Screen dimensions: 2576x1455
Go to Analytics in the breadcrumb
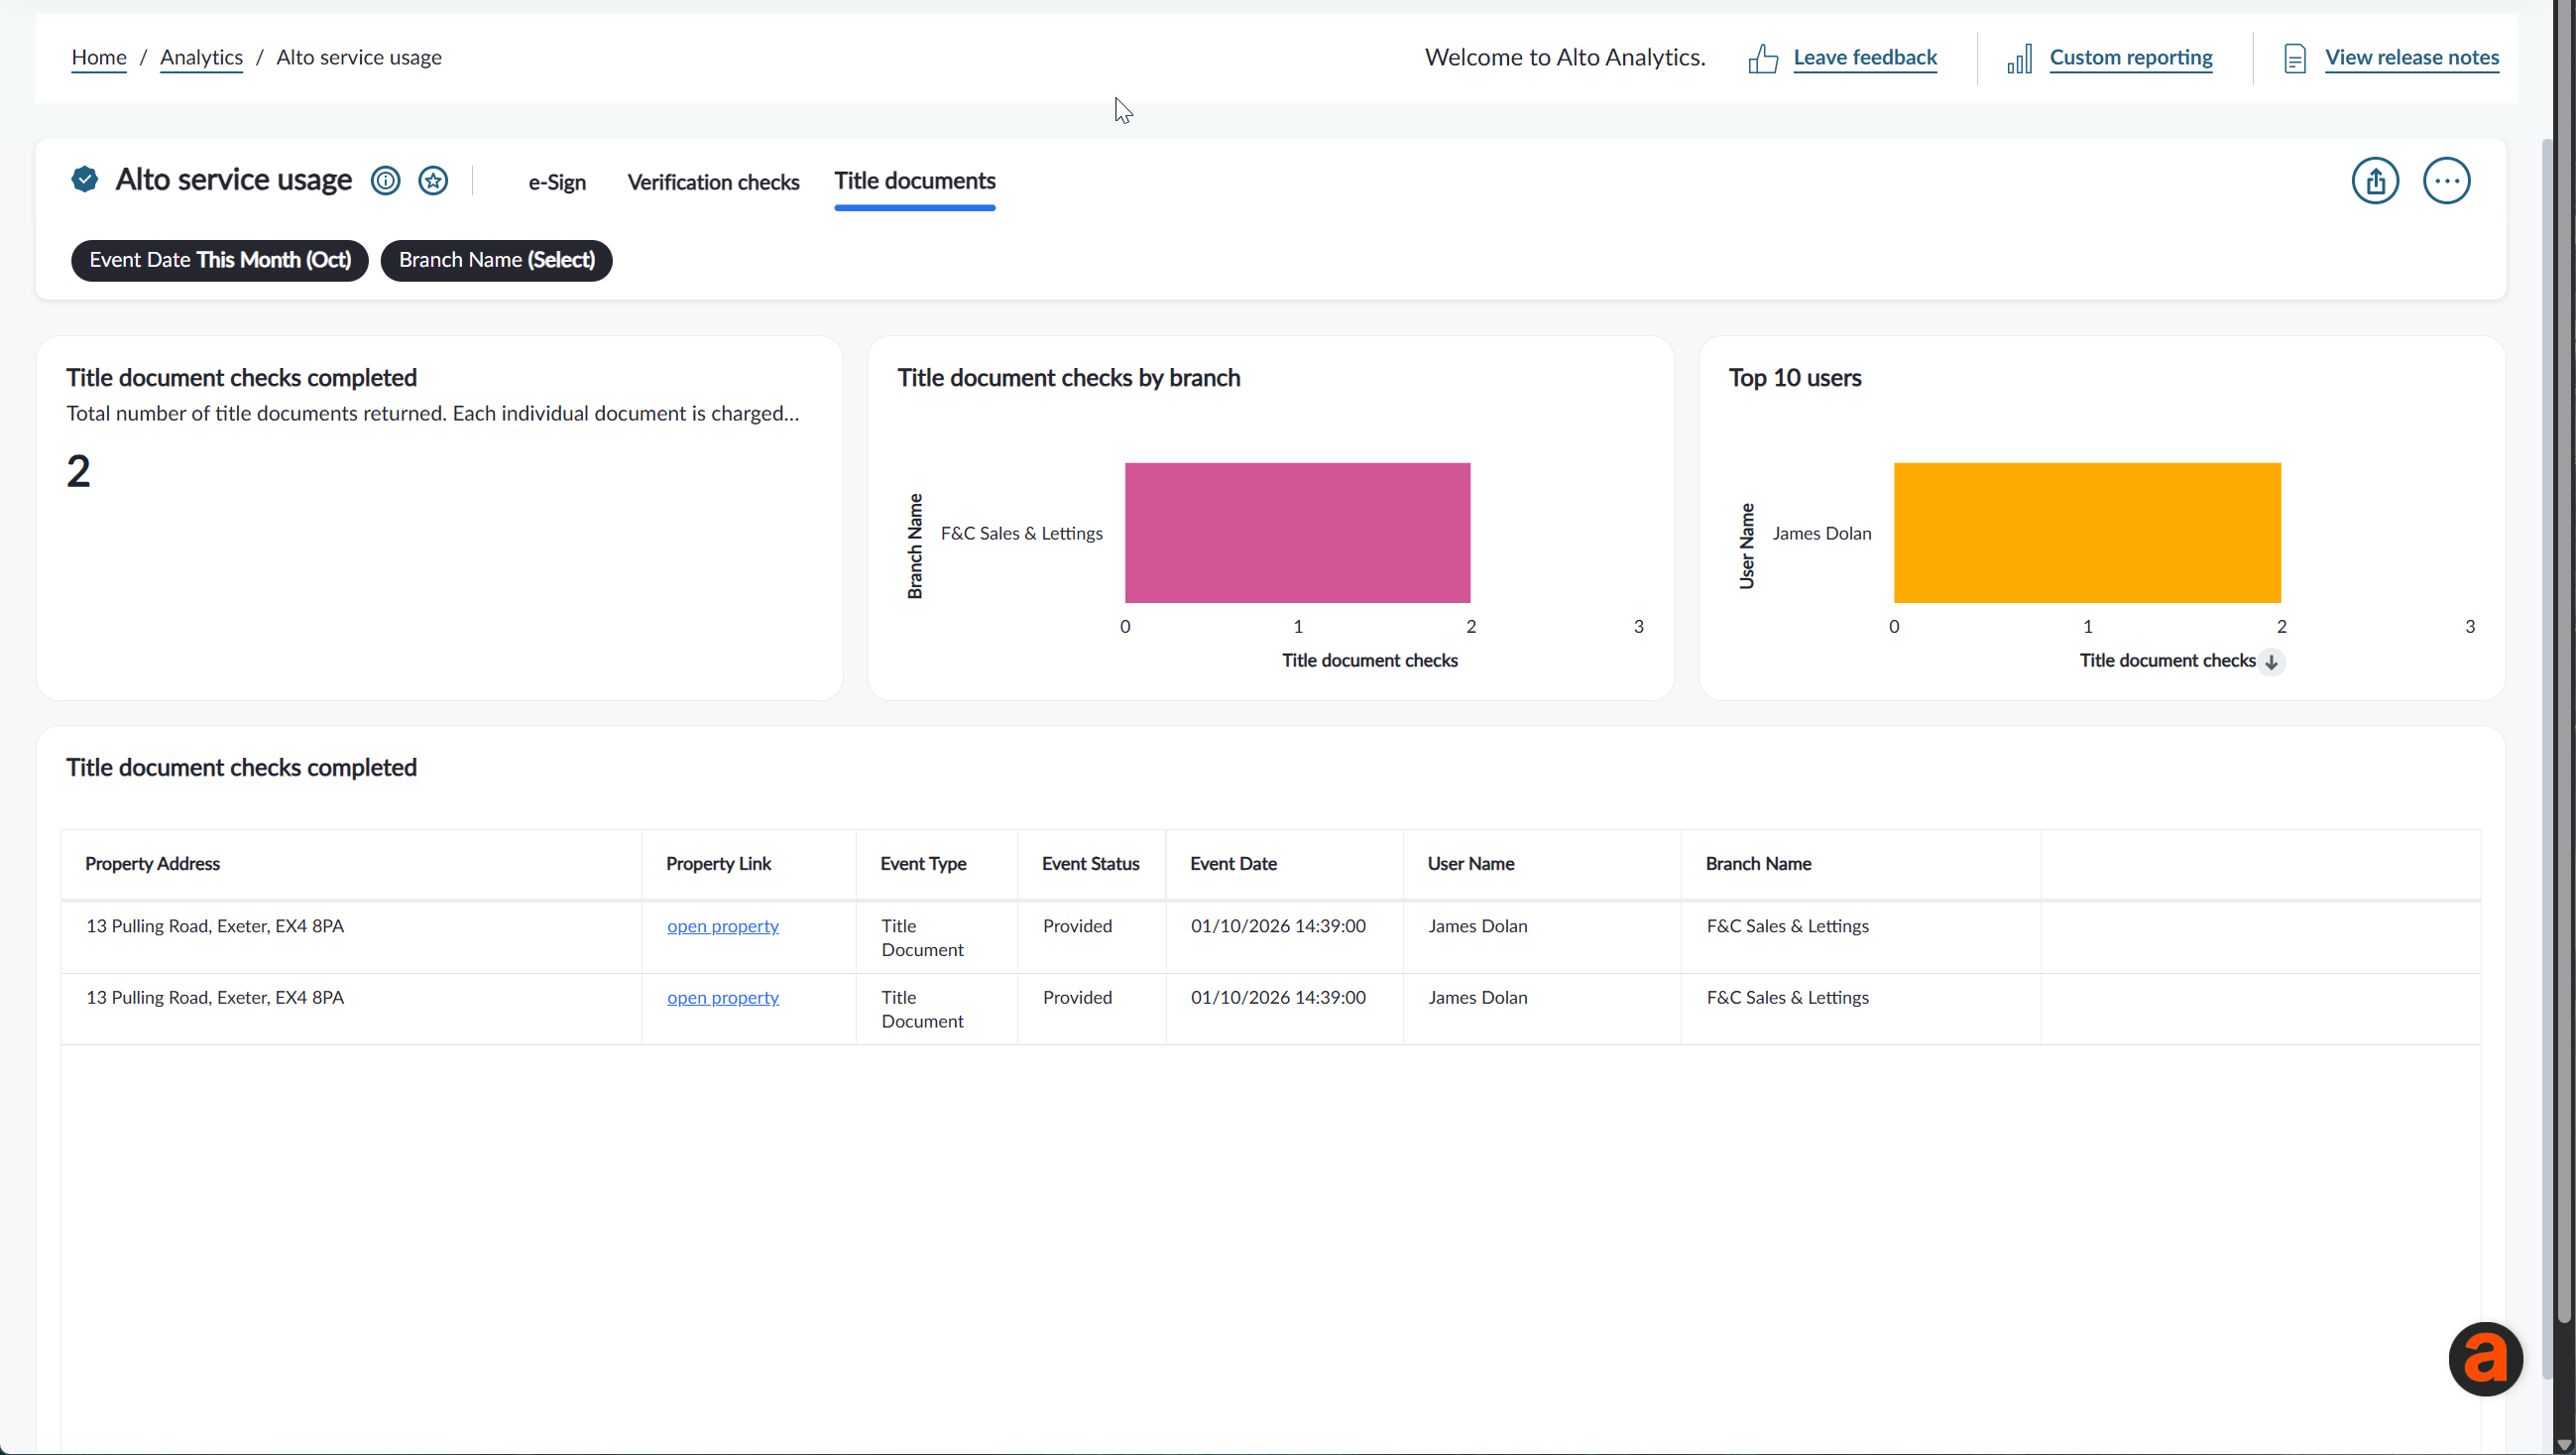click(201, 58)
